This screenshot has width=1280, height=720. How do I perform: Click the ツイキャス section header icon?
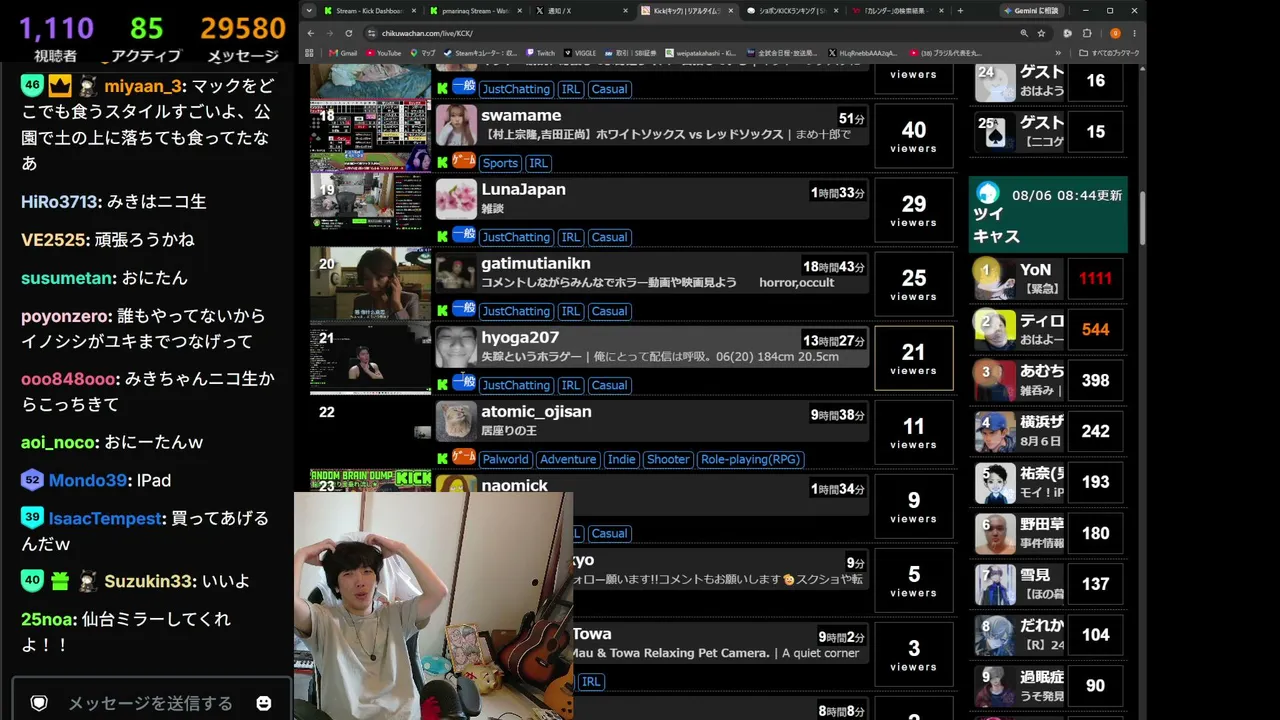[x=988, y=193]
